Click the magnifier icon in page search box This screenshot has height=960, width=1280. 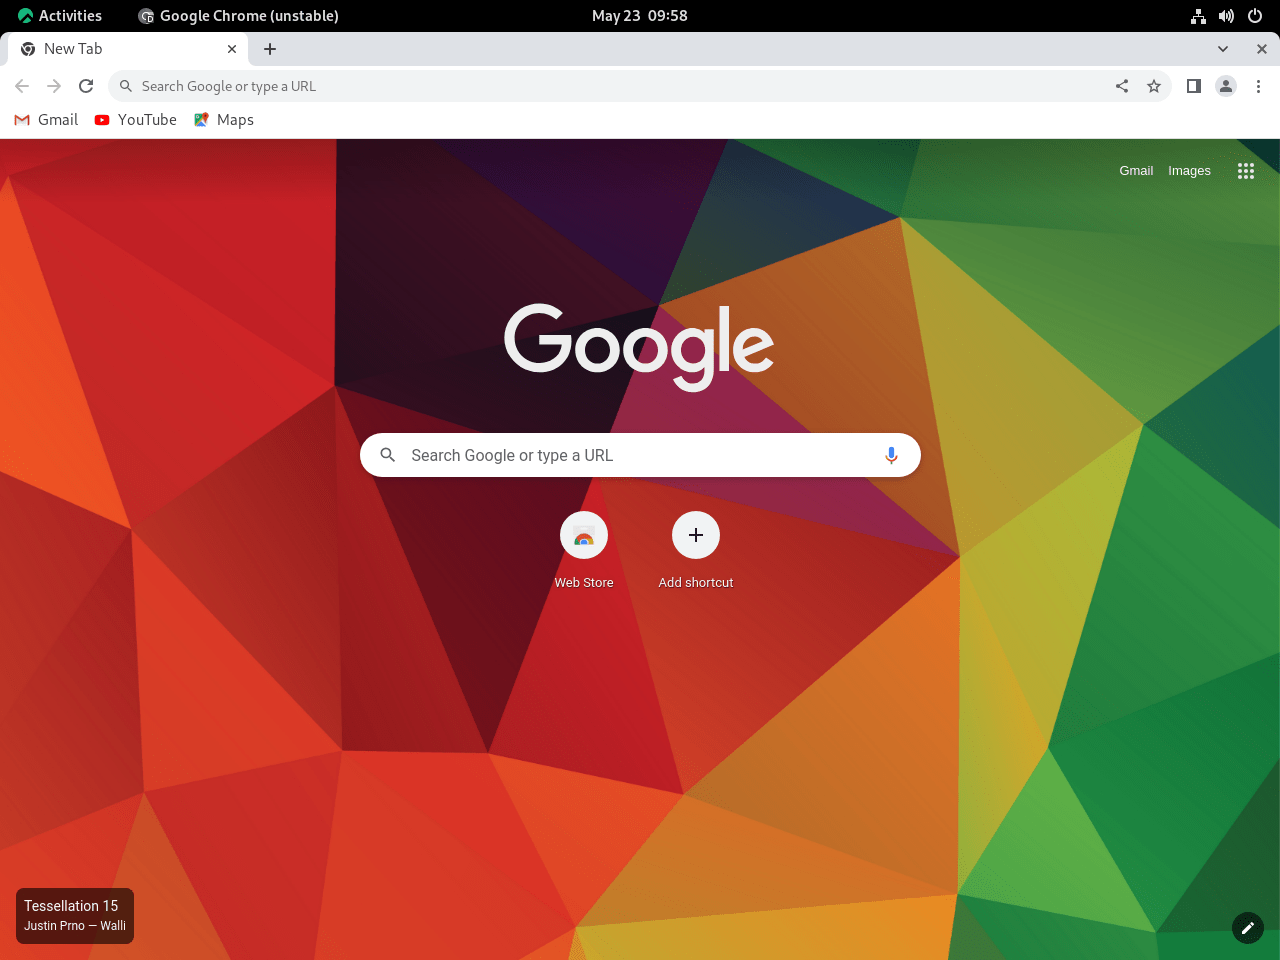(388, 455)
